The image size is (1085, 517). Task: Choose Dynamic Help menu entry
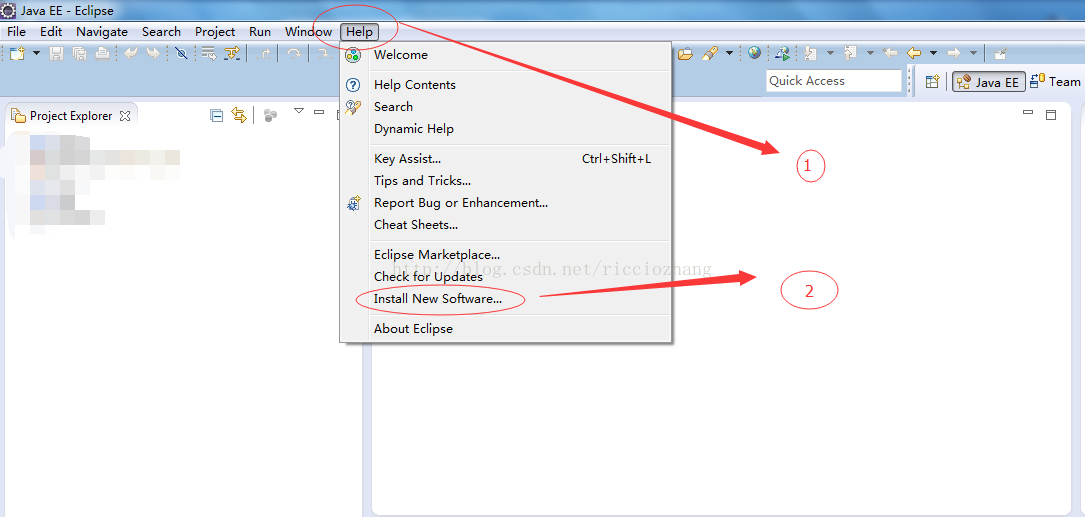click(x=505, y=129)
